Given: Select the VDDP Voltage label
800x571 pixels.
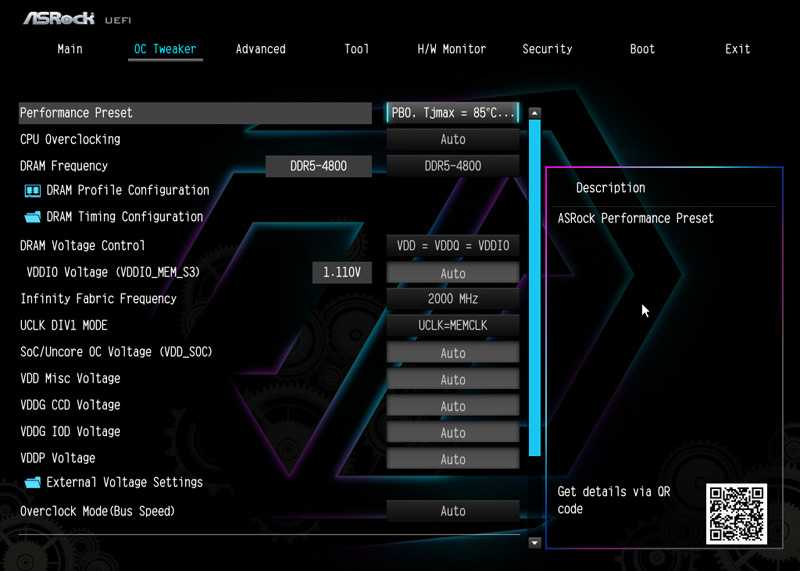Looking at the screenshot, I should coord(58,458).
